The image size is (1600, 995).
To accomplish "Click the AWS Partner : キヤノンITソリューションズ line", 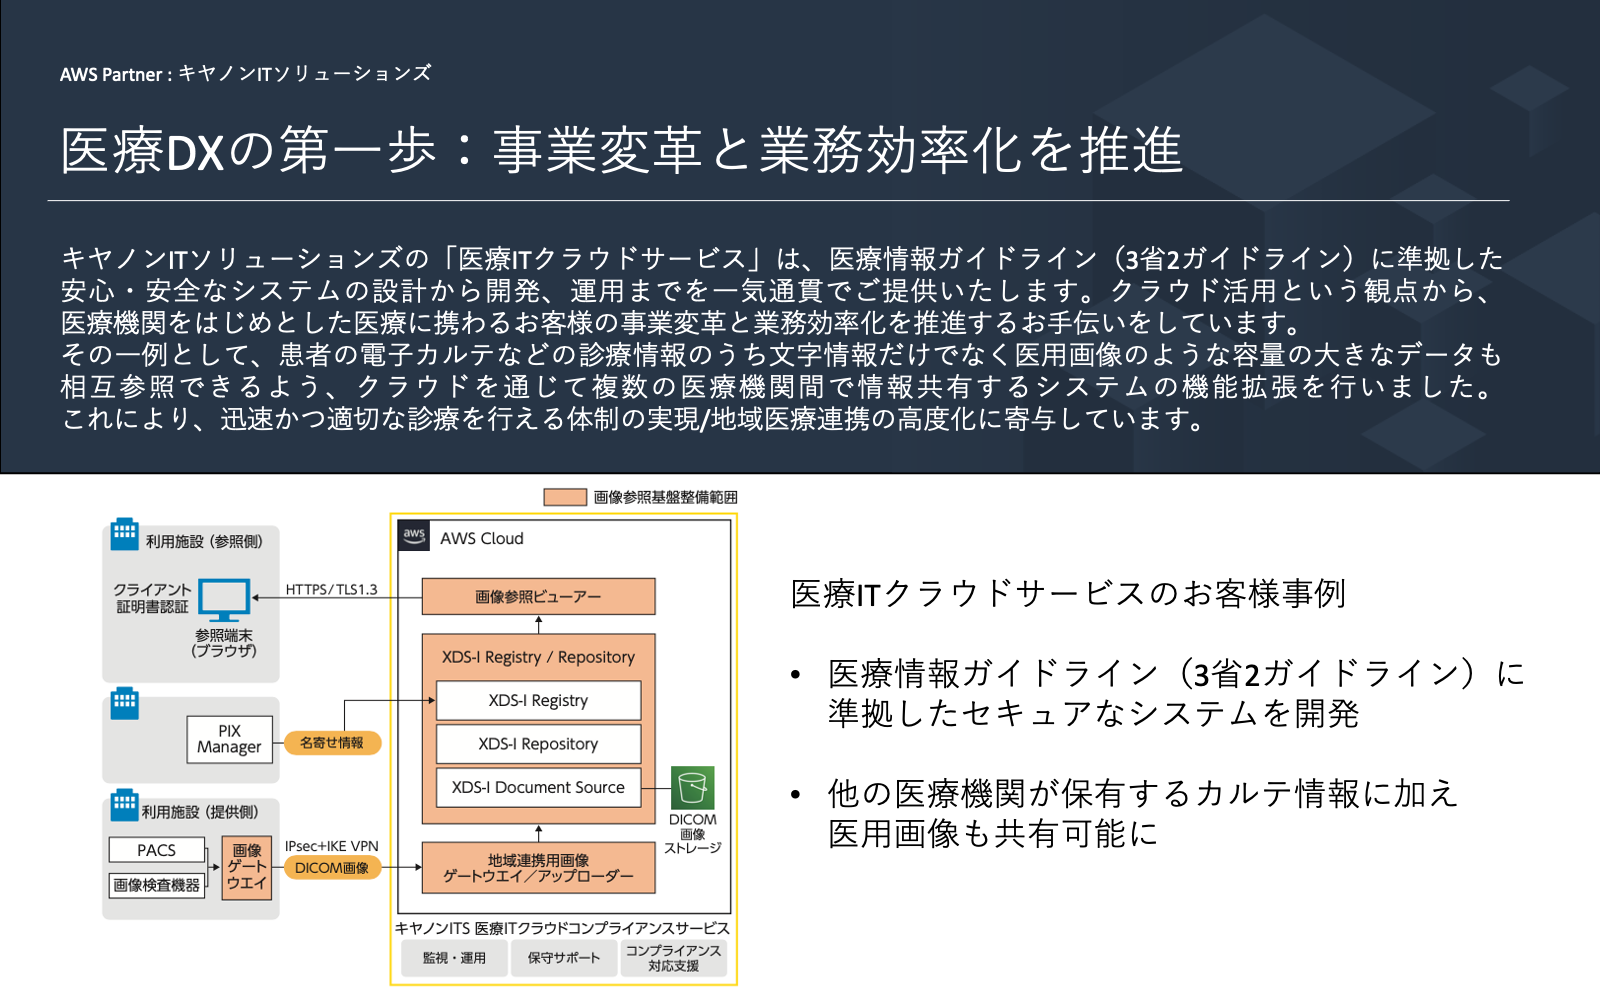I will click(245, 73).
